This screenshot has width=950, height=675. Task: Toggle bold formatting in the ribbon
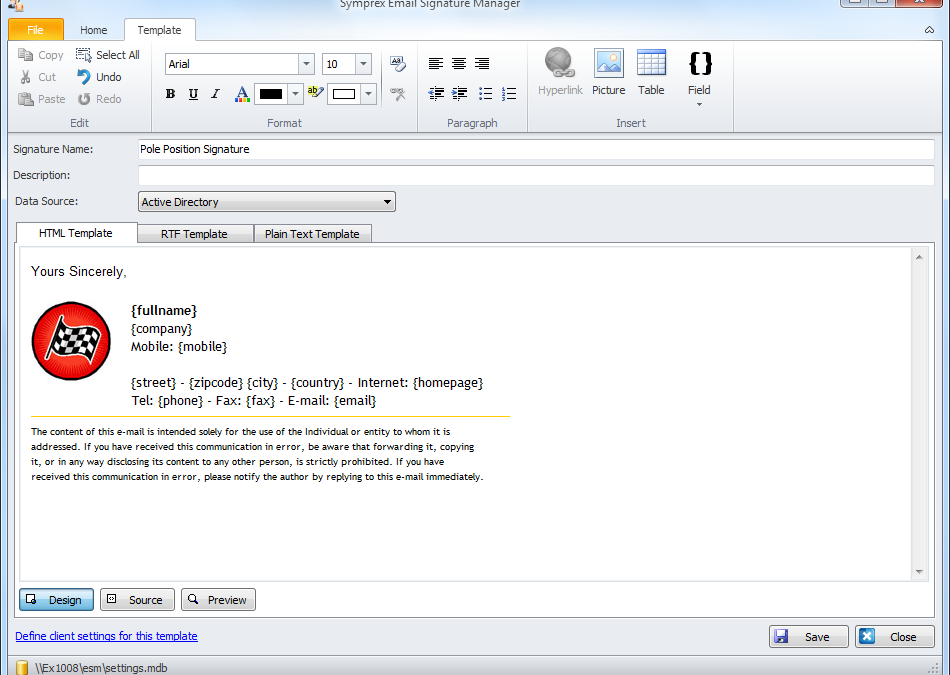pyautogui.click(x=171, y=93)
